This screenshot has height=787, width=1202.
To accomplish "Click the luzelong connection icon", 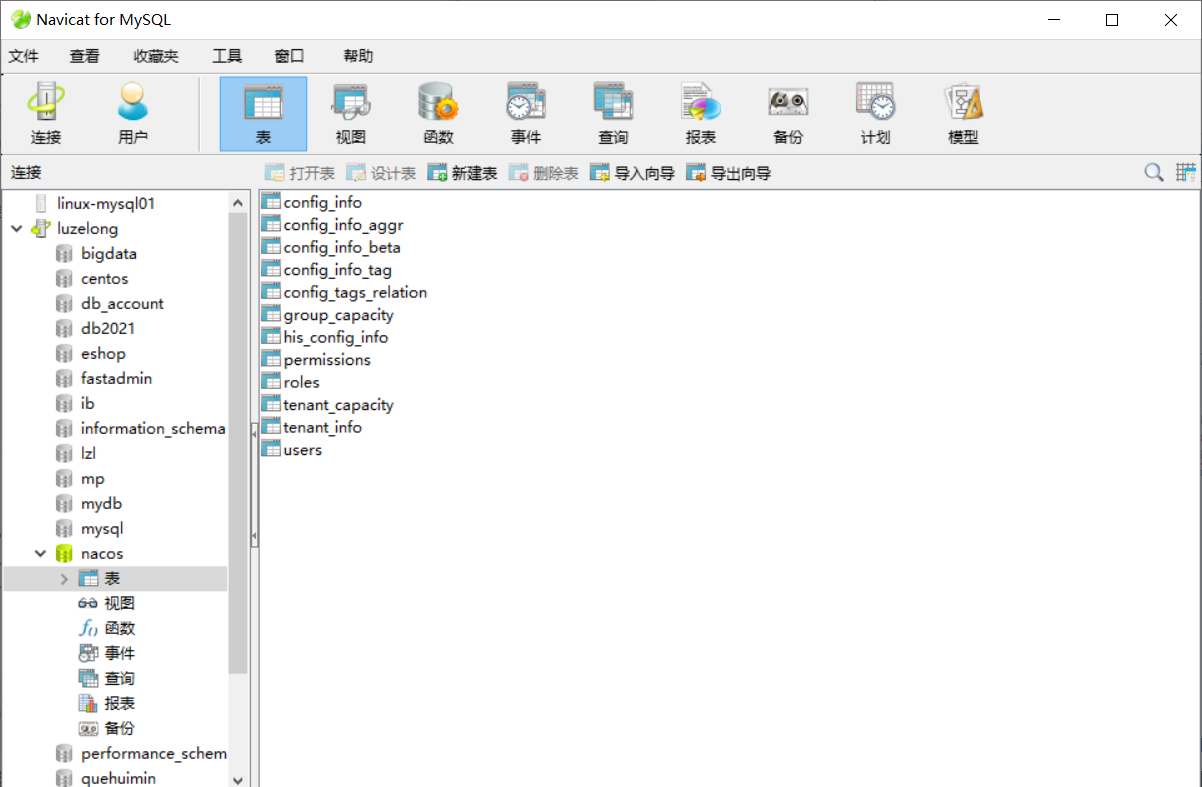I will pyautogui.click(x=41, y=229).
